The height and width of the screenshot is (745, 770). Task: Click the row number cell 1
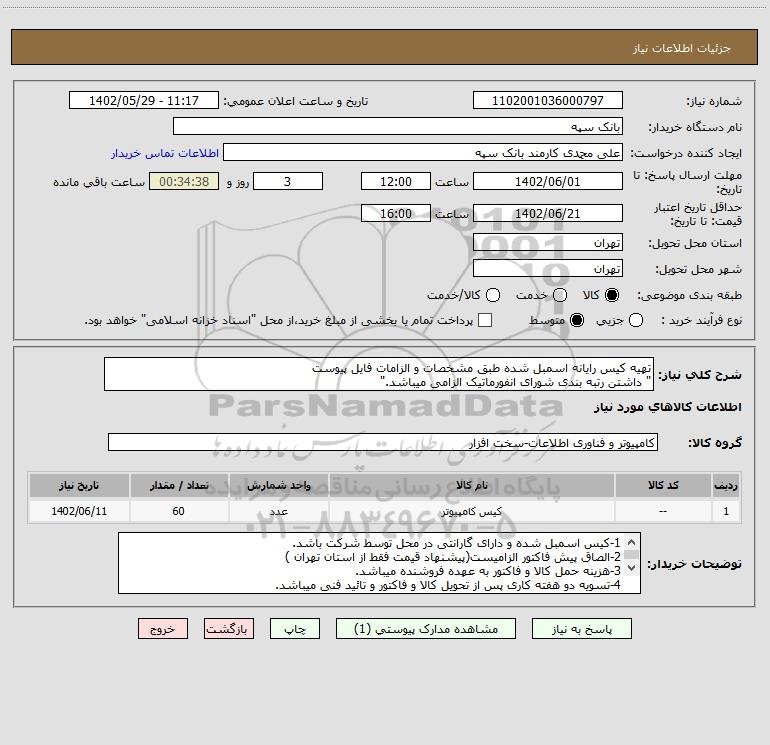coord(726,511)
